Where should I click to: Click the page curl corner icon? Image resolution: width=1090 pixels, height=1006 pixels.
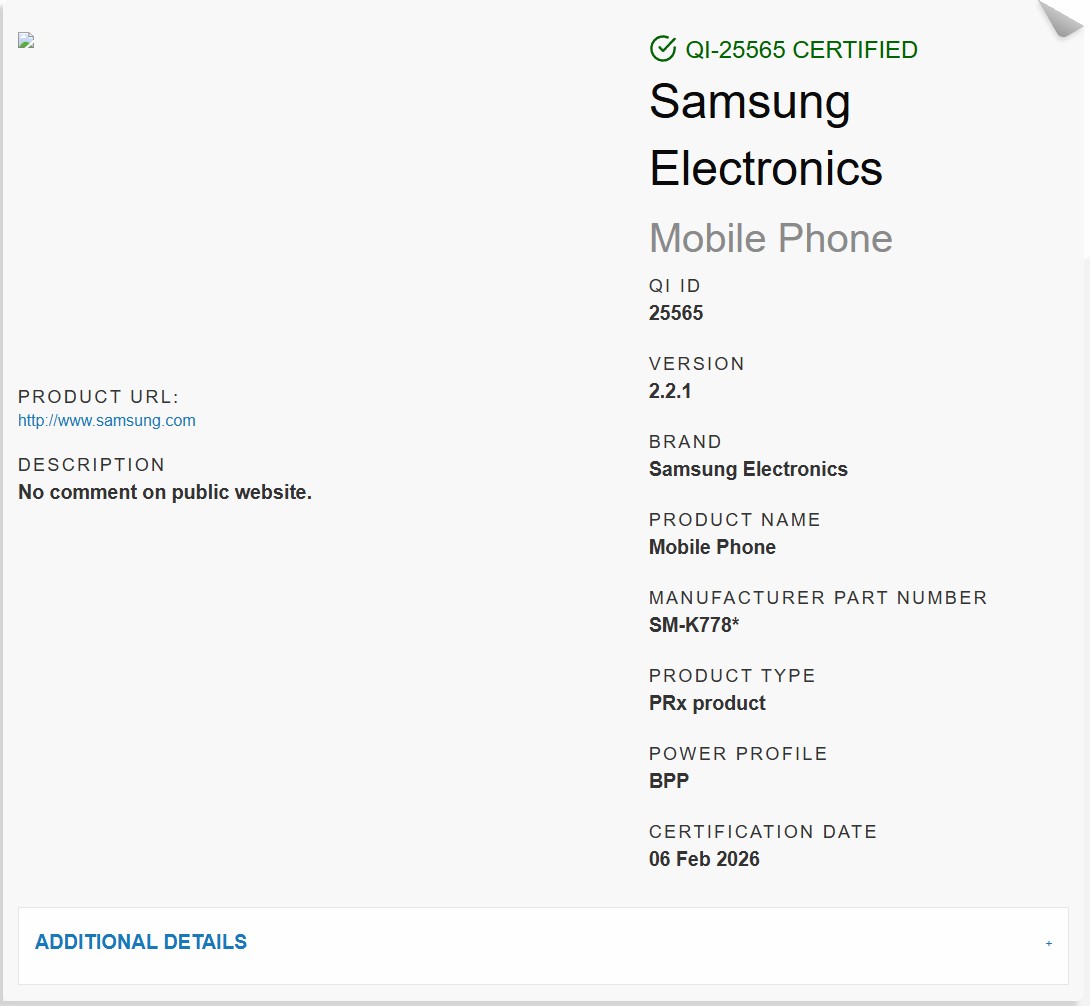[x=1061, y=18]
